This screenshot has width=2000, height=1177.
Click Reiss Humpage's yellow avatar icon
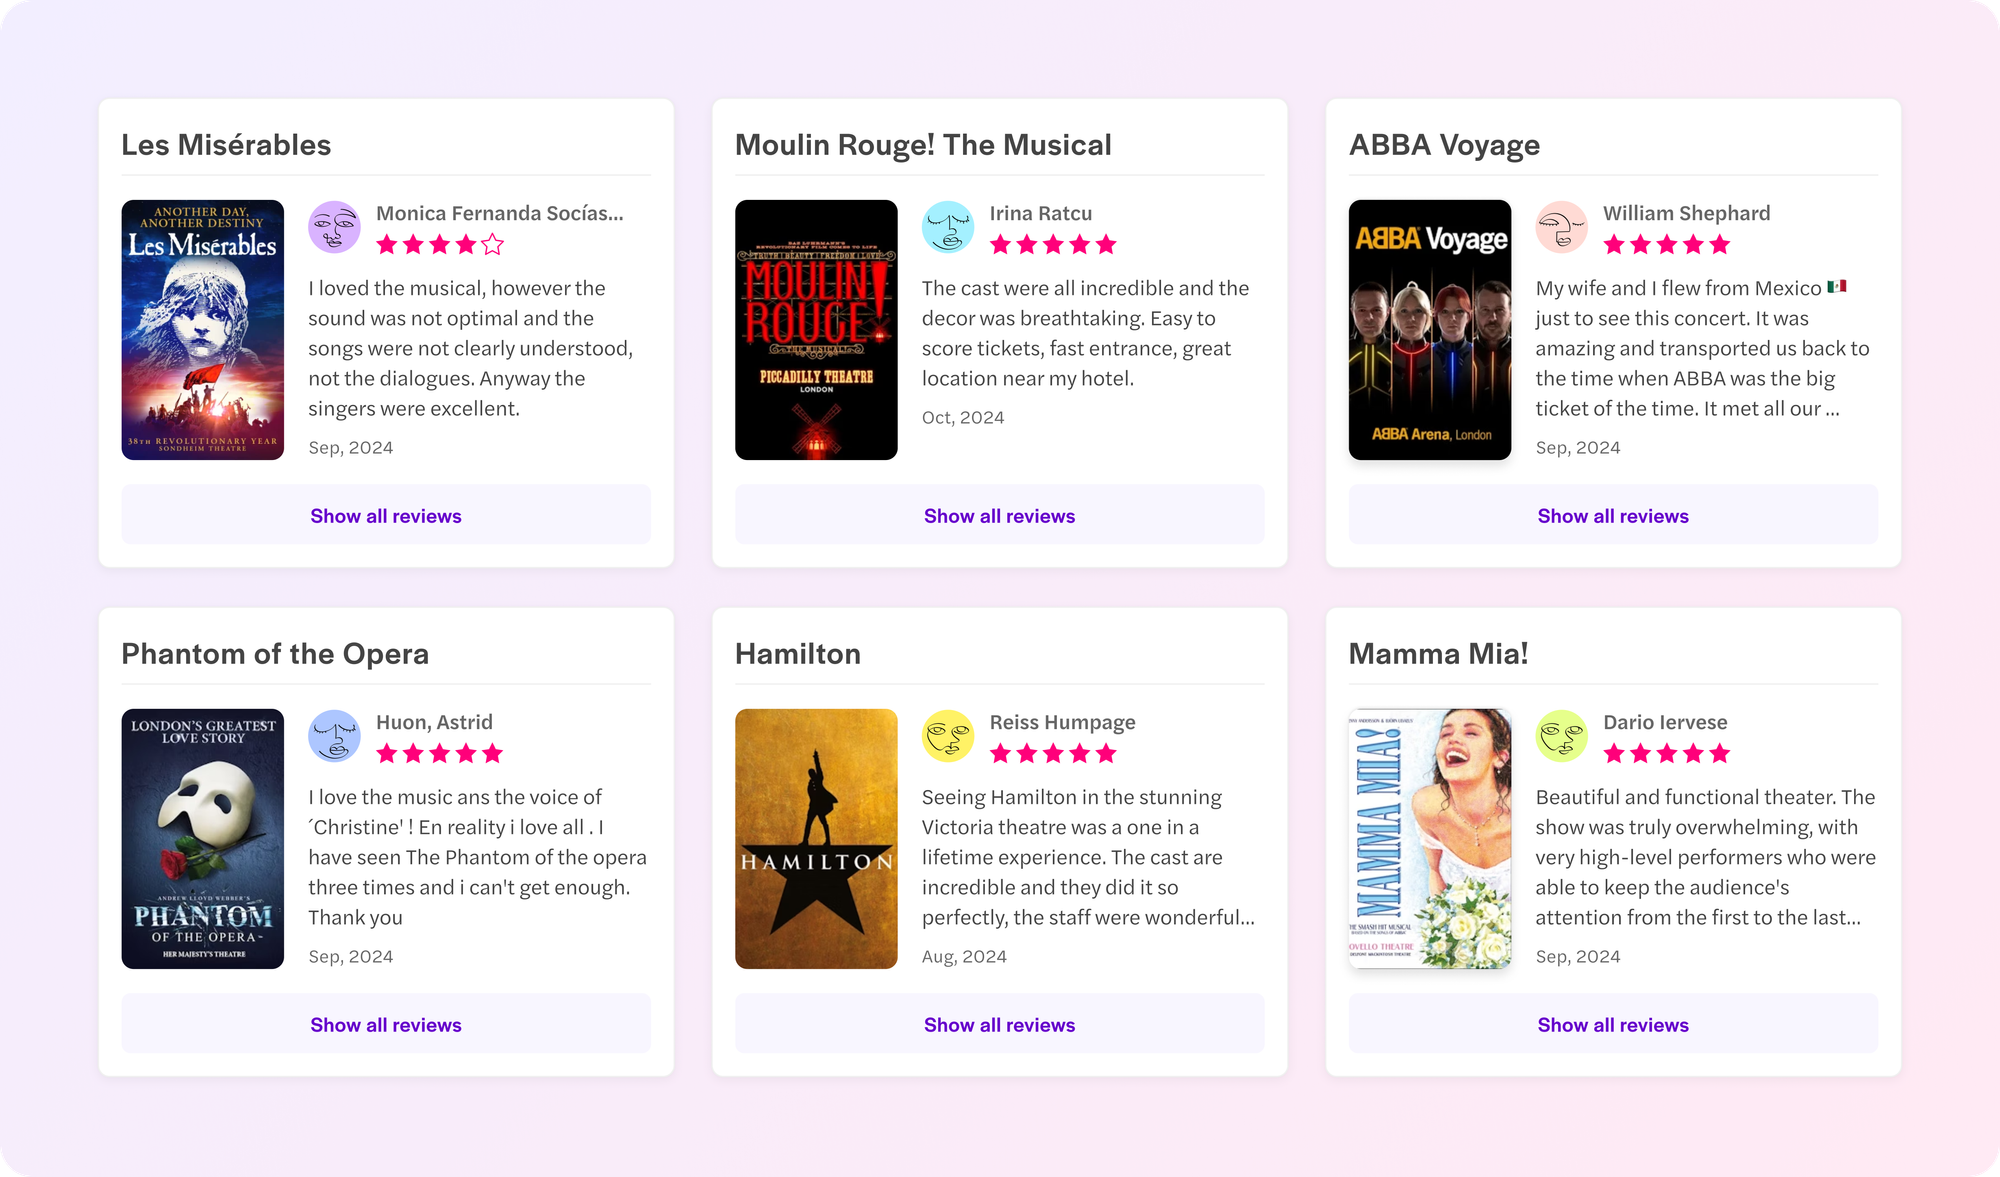947,736
